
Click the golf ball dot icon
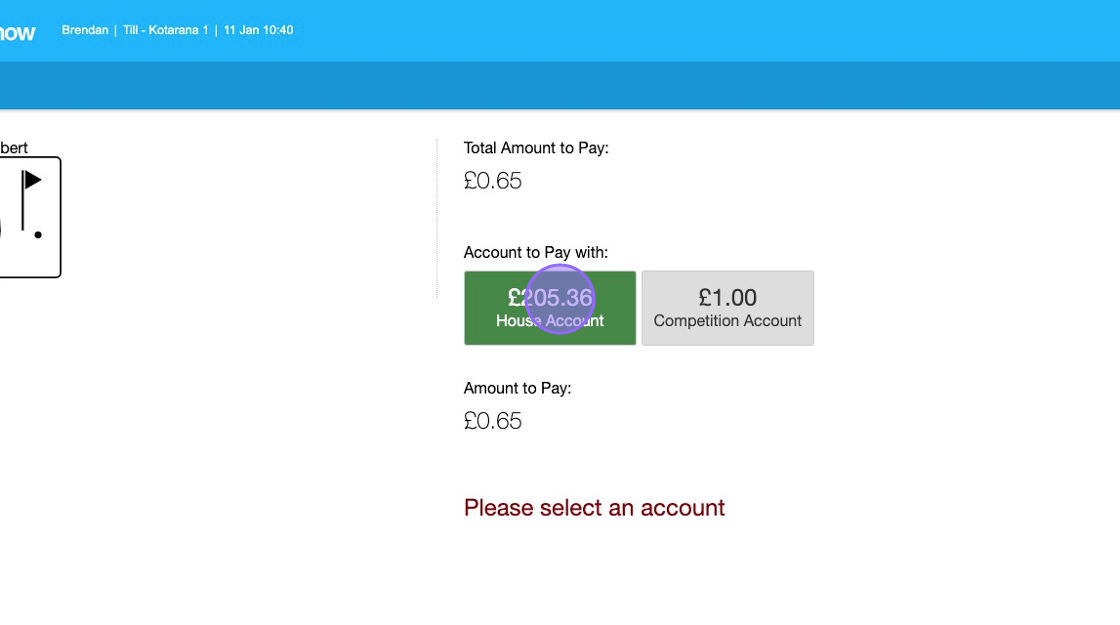click(38, 235)
